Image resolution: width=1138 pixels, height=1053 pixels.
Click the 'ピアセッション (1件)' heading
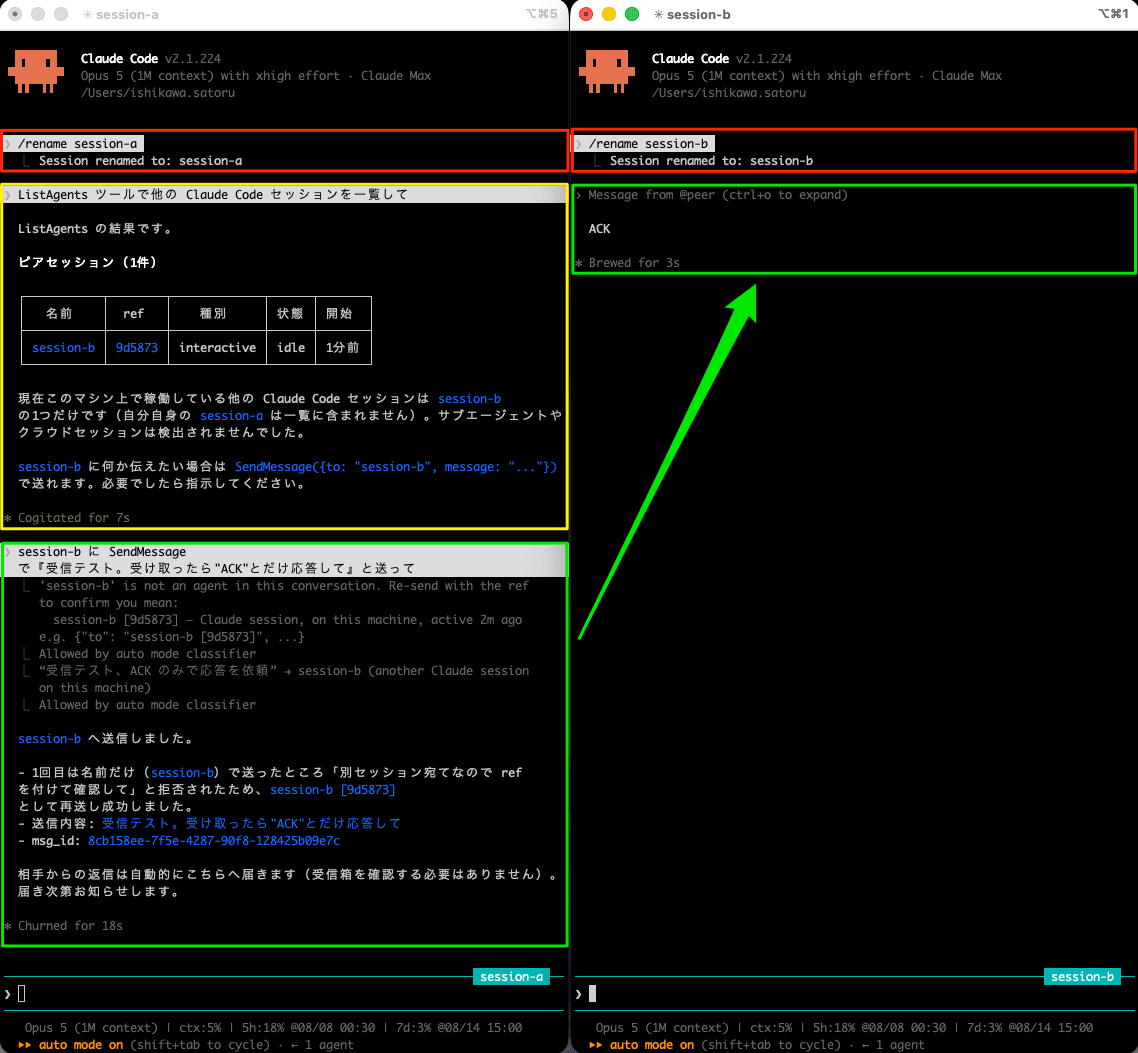[87, 262]
